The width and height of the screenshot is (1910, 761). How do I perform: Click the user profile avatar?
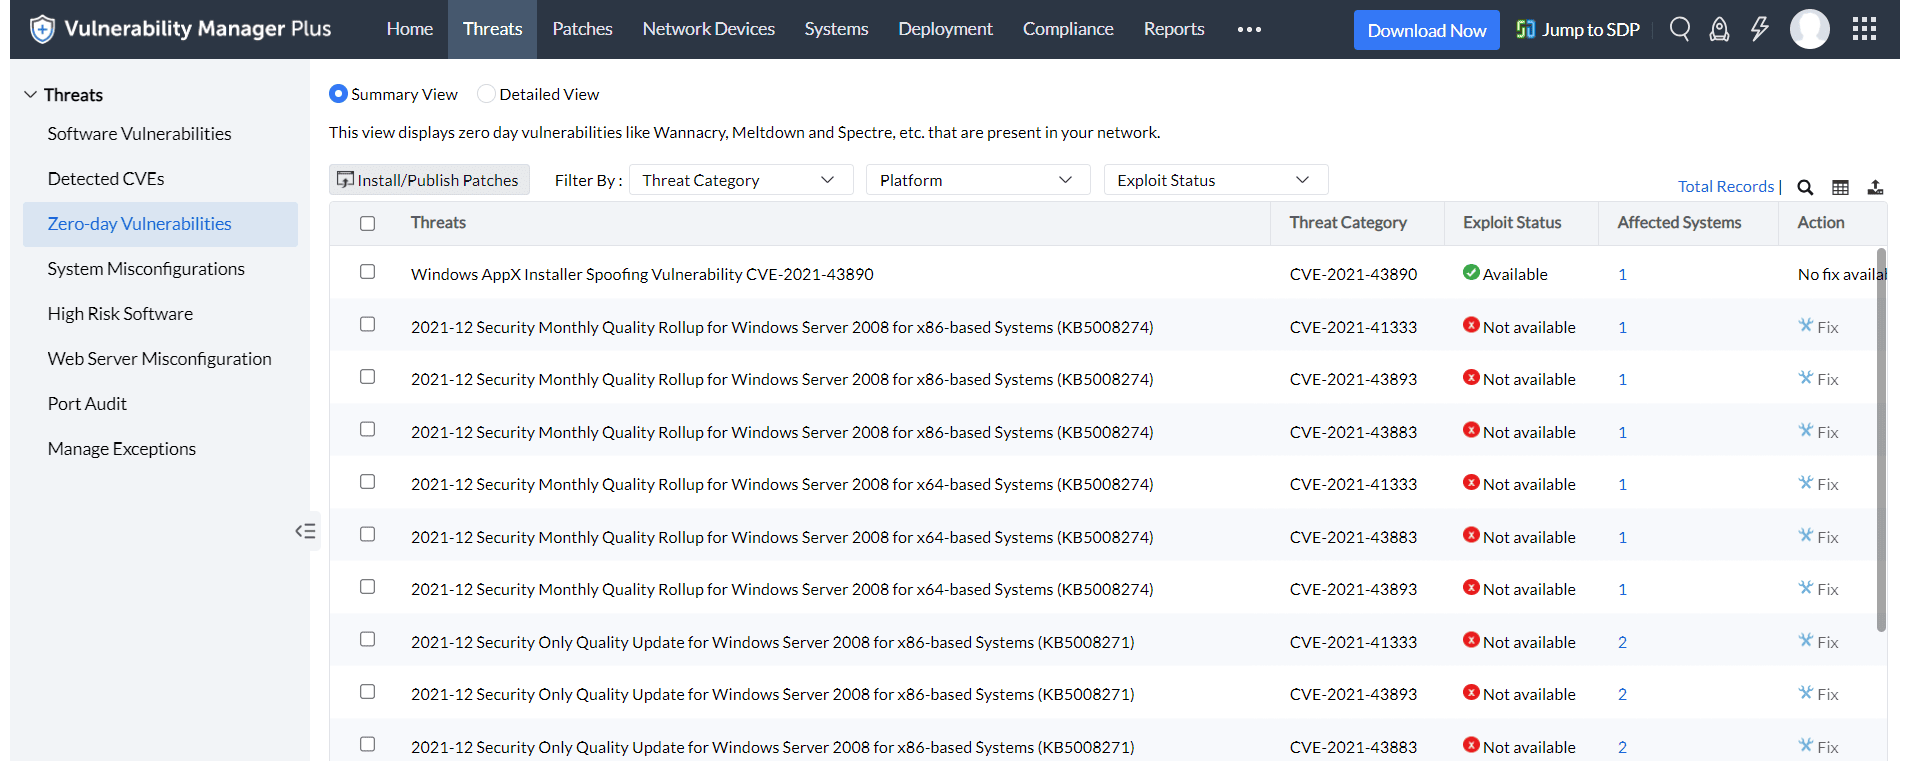tap(1809, 29)
